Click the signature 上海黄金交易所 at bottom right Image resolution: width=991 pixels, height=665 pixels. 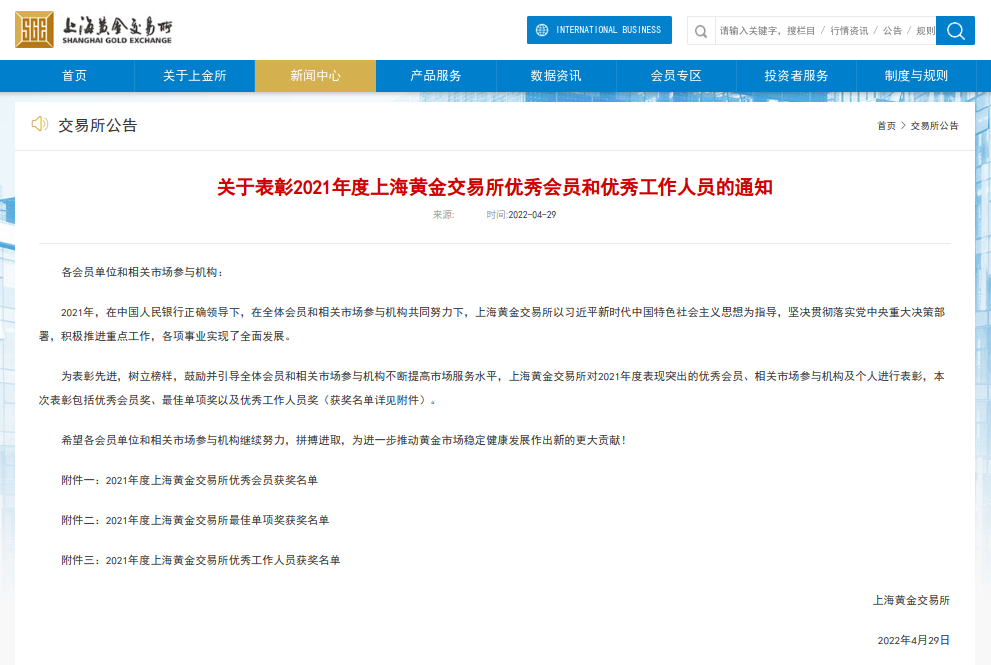[911, 600]
